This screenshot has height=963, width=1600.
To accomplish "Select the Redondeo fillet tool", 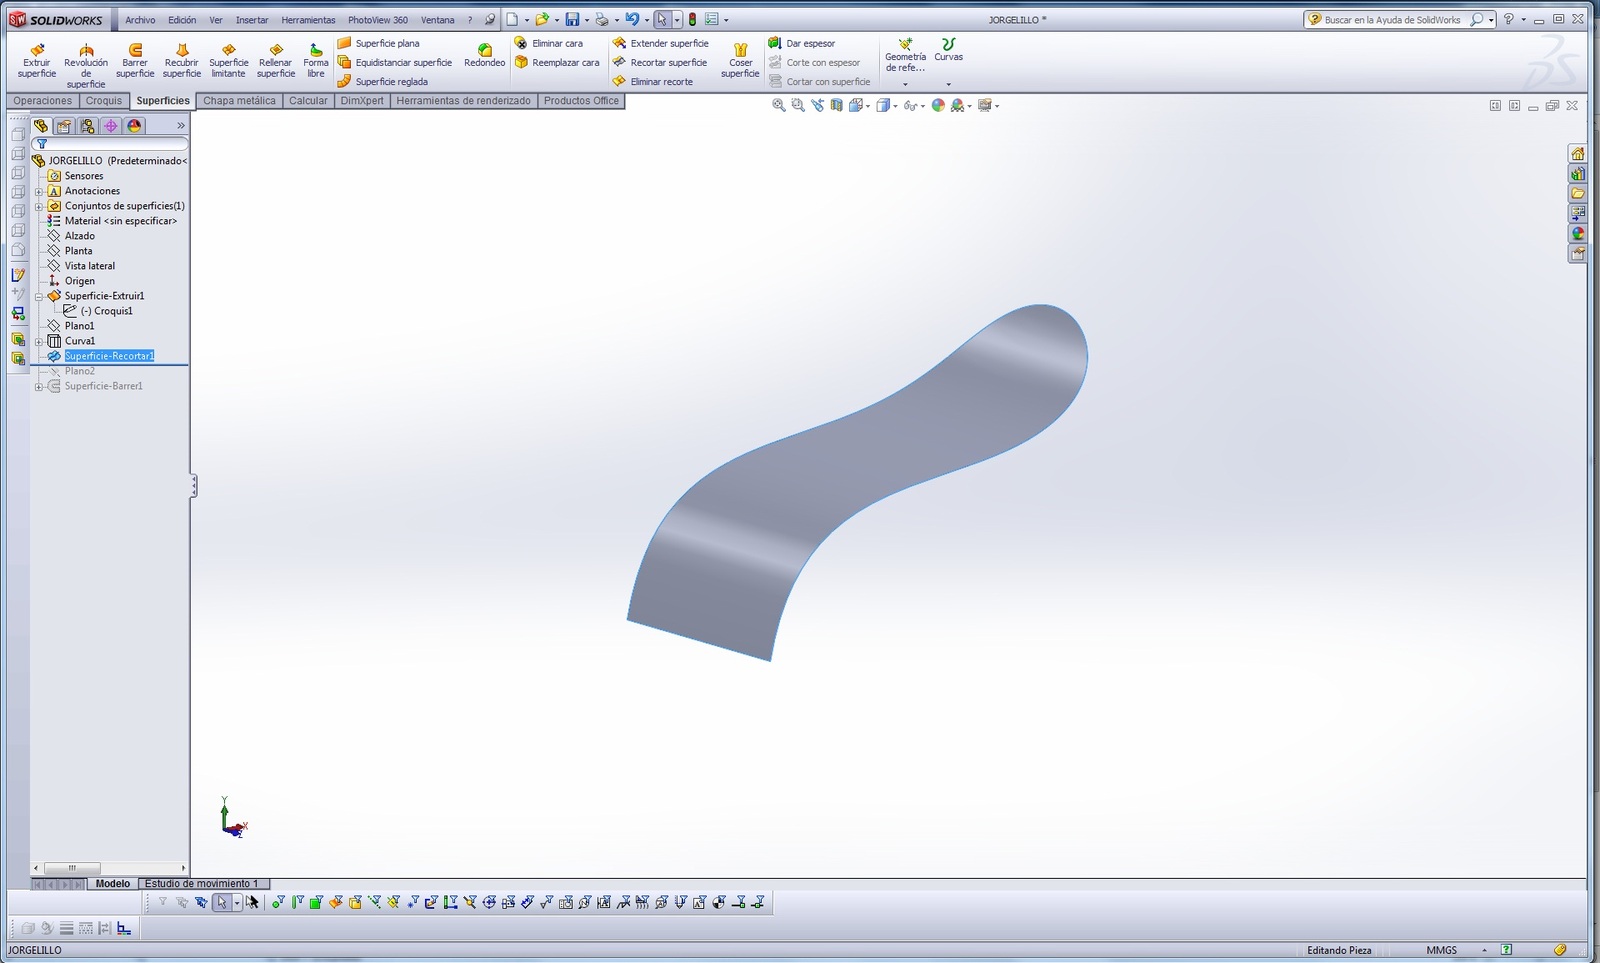I will click(x=484, y=55).
